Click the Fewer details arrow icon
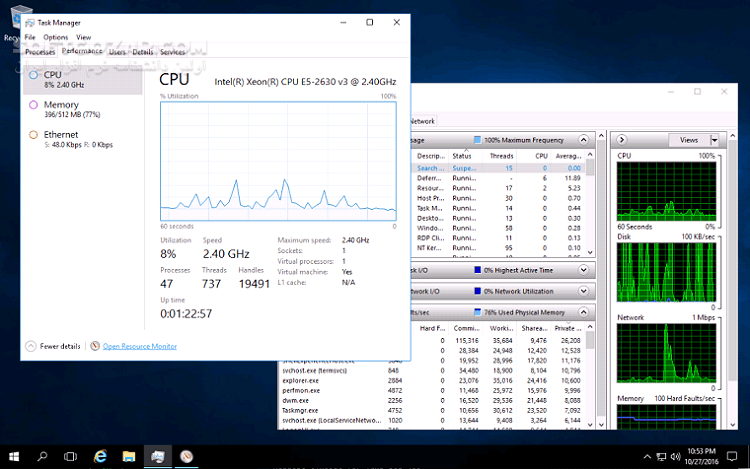750x469 pixels. tap(31, 346)
